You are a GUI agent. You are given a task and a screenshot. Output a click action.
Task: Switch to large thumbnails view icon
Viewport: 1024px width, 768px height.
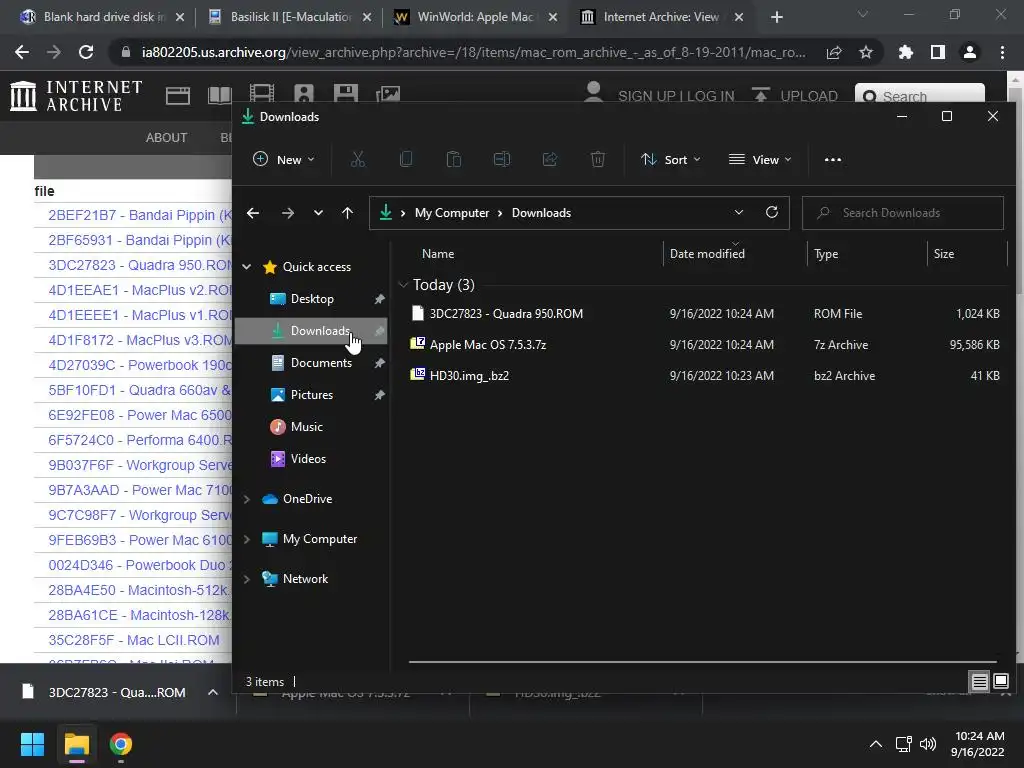1001,682
